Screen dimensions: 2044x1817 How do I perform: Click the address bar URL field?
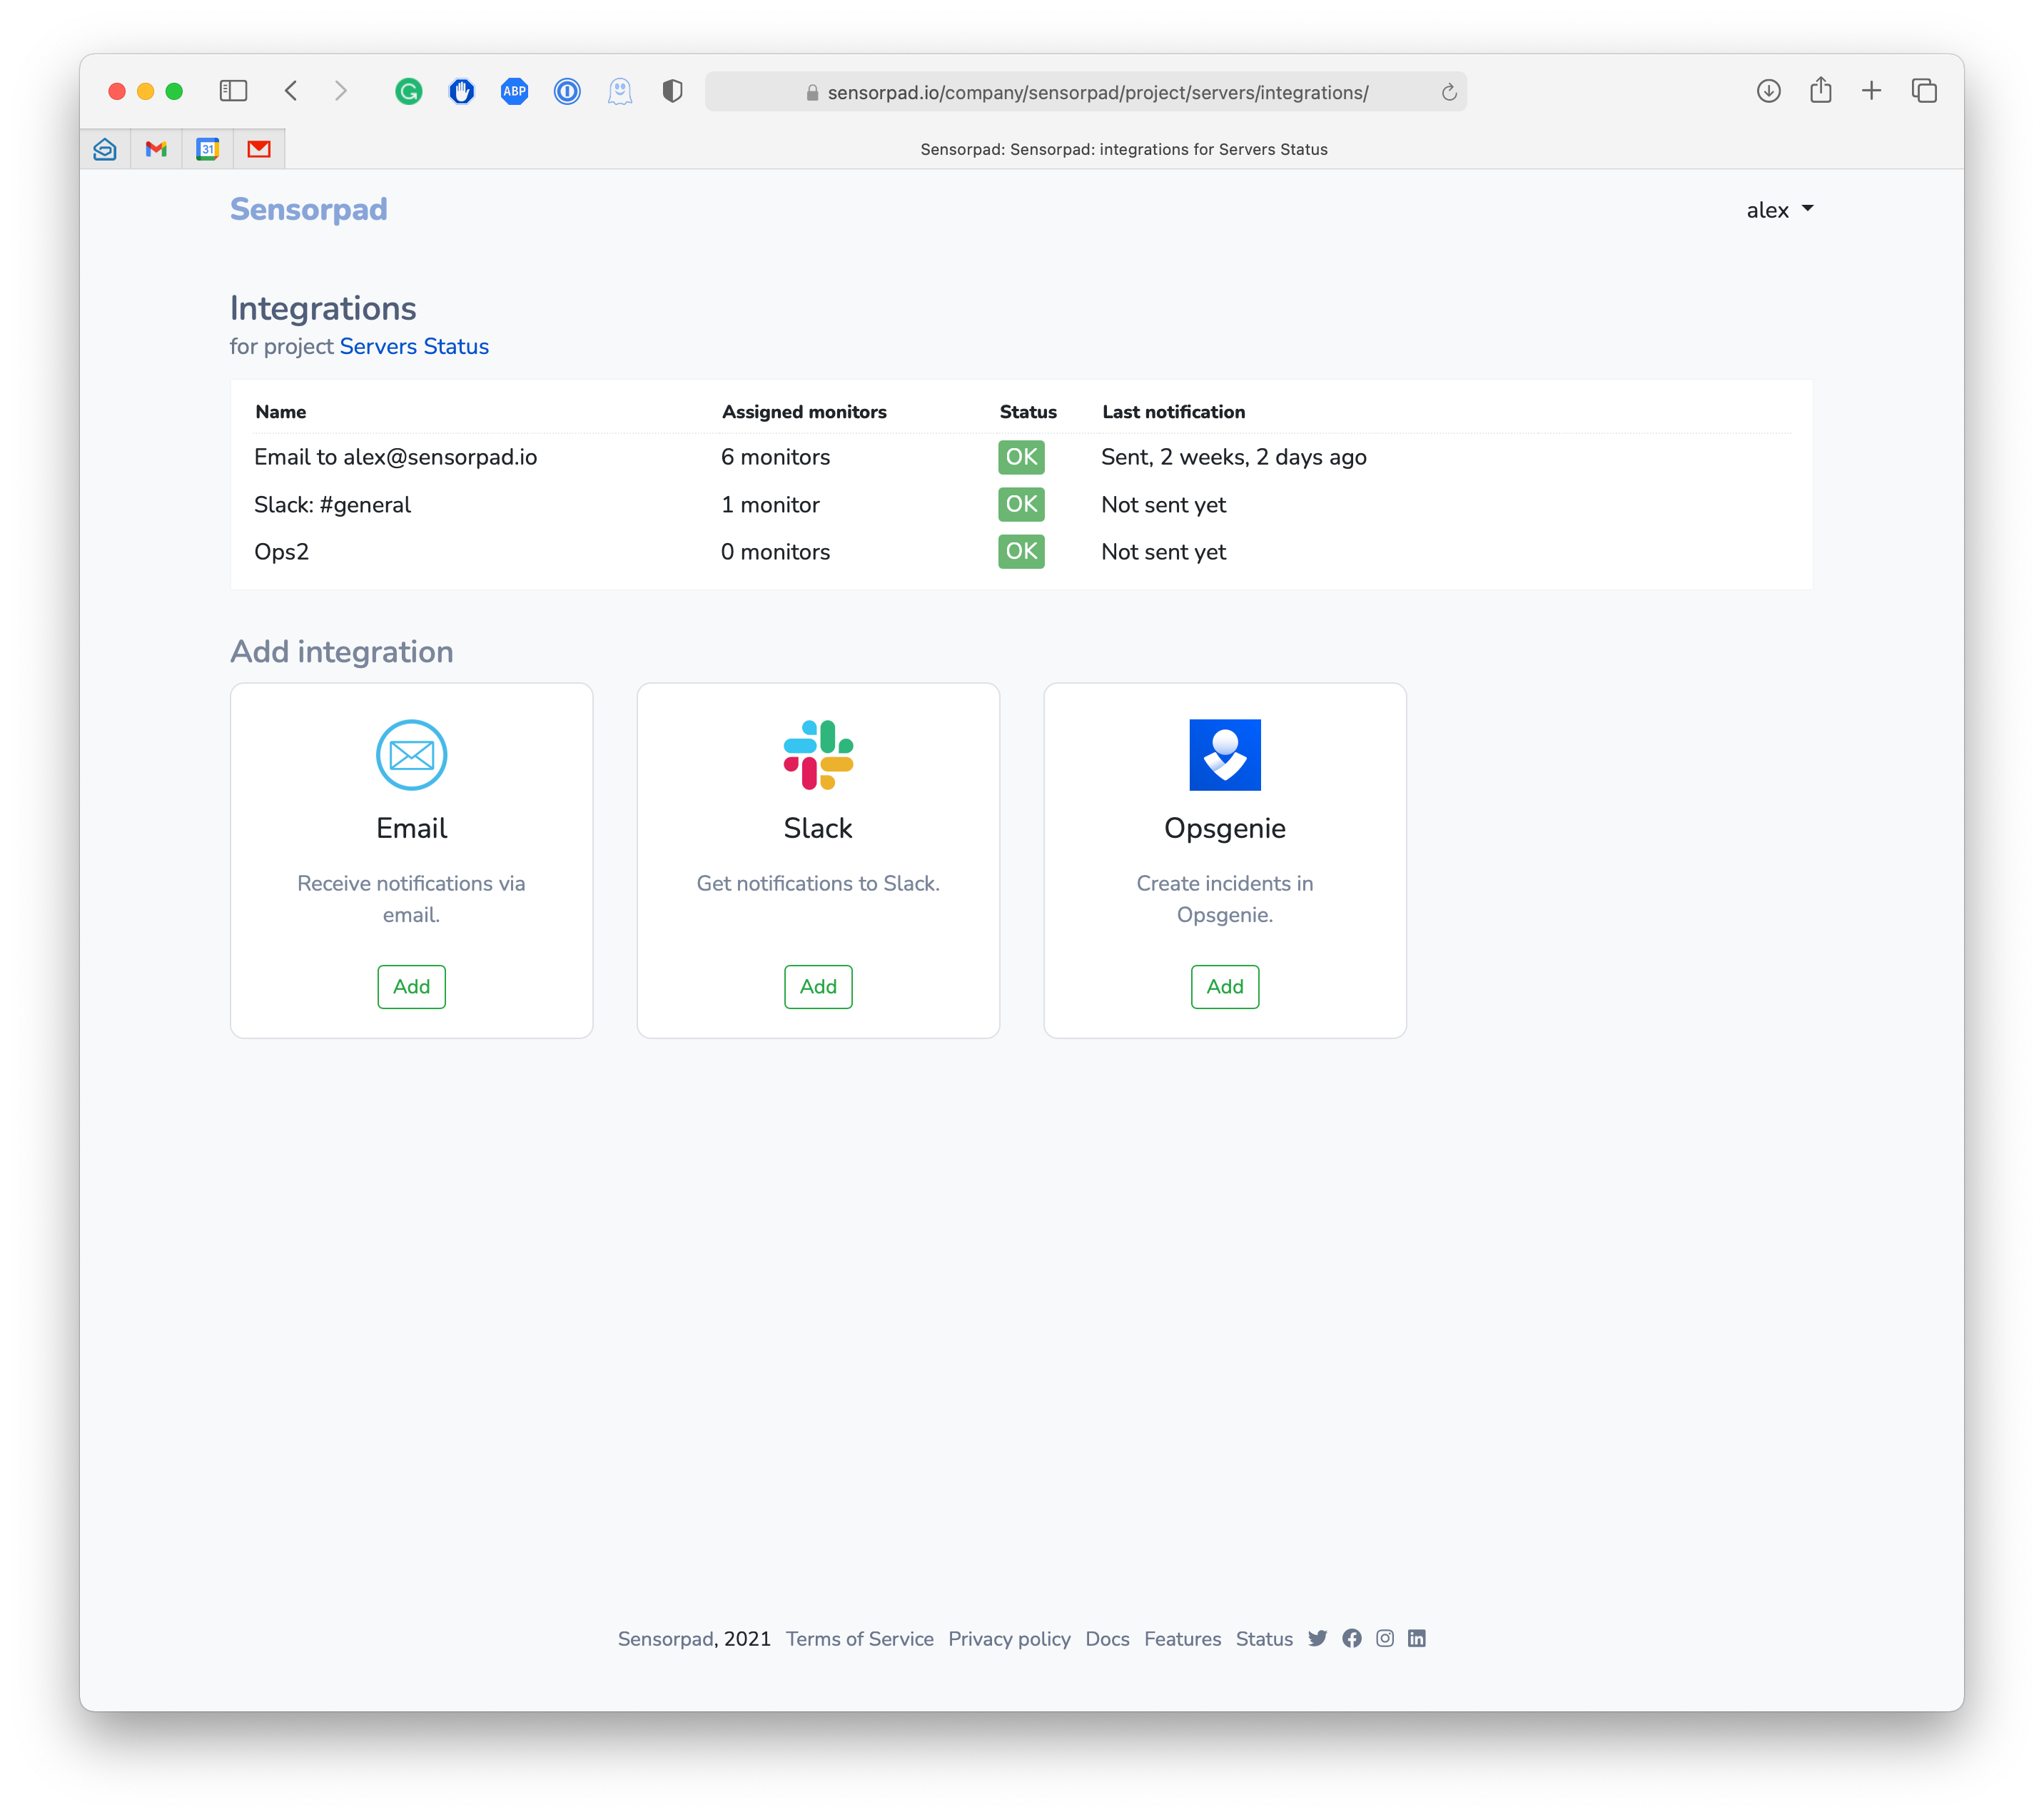(1097, 93)
